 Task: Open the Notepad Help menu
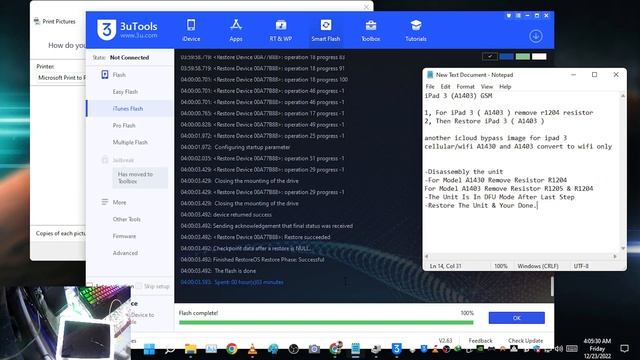click(505, 87)
